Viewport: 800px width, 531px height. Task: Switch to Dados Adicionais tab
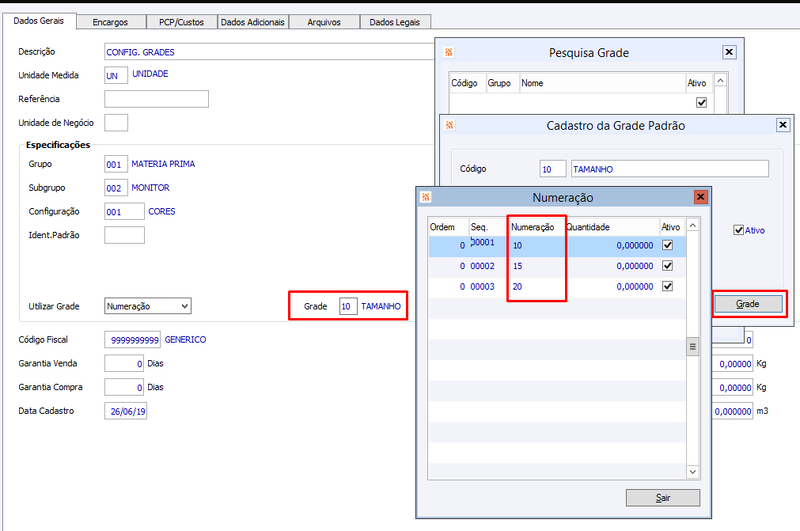tap(253, 22)
